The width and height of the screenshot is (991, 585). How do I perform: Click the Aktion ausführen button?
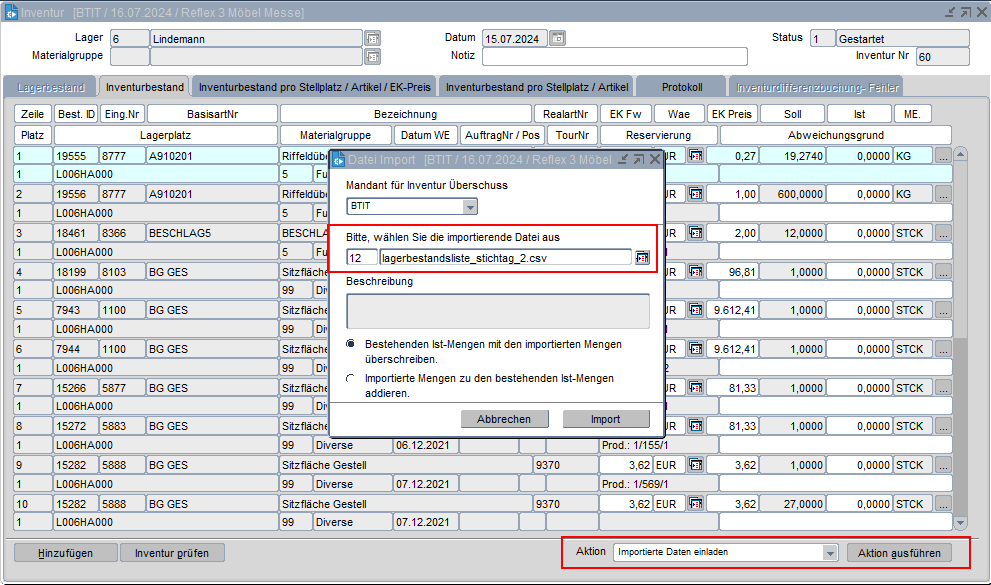(x=899, y=552)
